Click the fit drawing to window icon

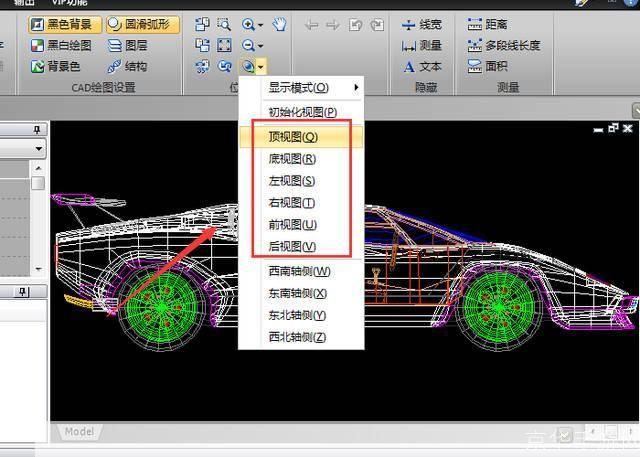click(202, 24)
